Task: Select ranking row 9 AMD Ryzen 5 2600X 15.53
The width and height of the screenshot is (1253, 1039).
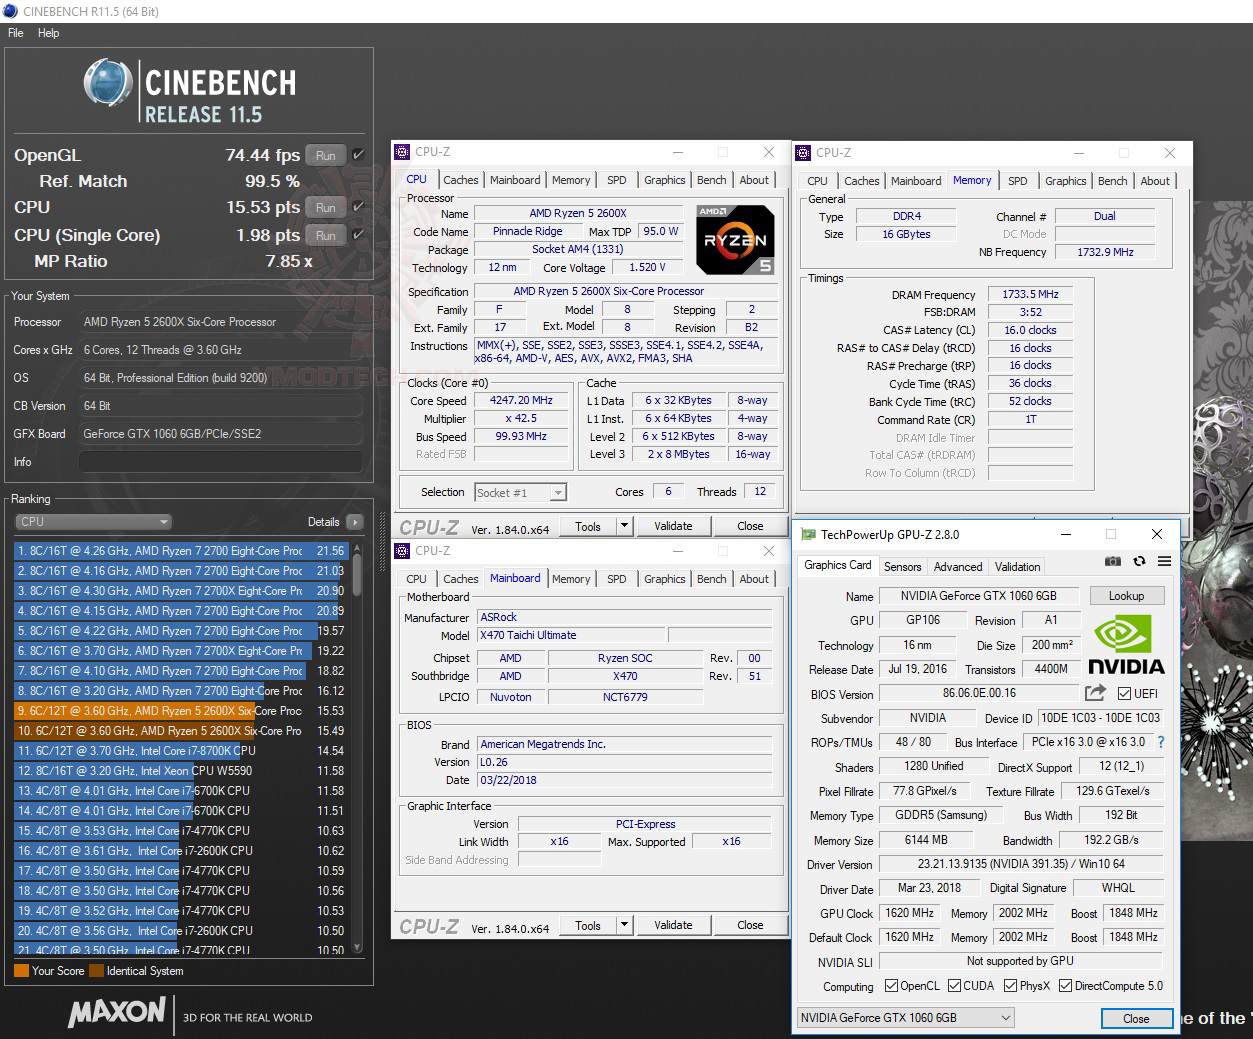Action: click(x=180, y=711)
